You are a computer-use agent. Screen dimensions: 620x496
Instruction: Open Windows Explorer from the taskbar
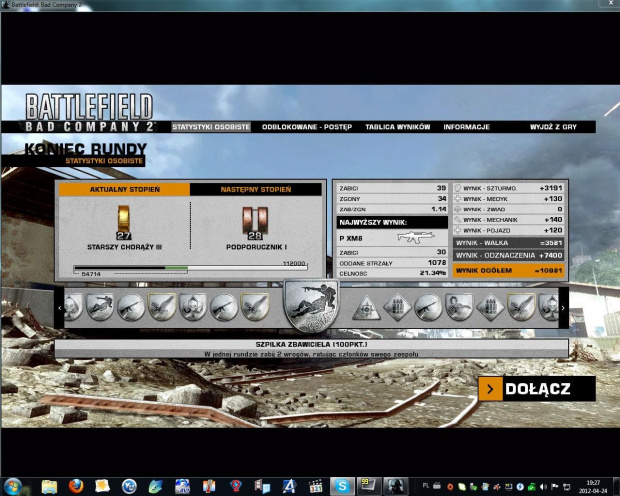49,487
